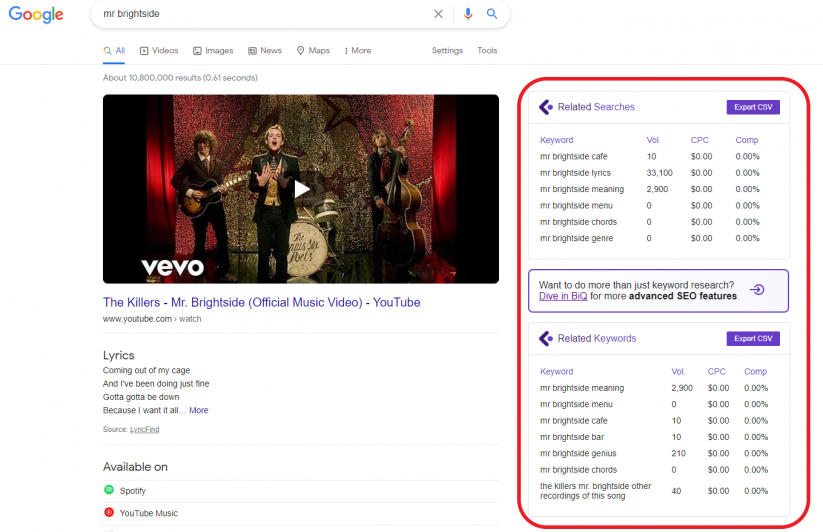Open the LyricFind source link
The image size is (823, 532).
[144, 429]
